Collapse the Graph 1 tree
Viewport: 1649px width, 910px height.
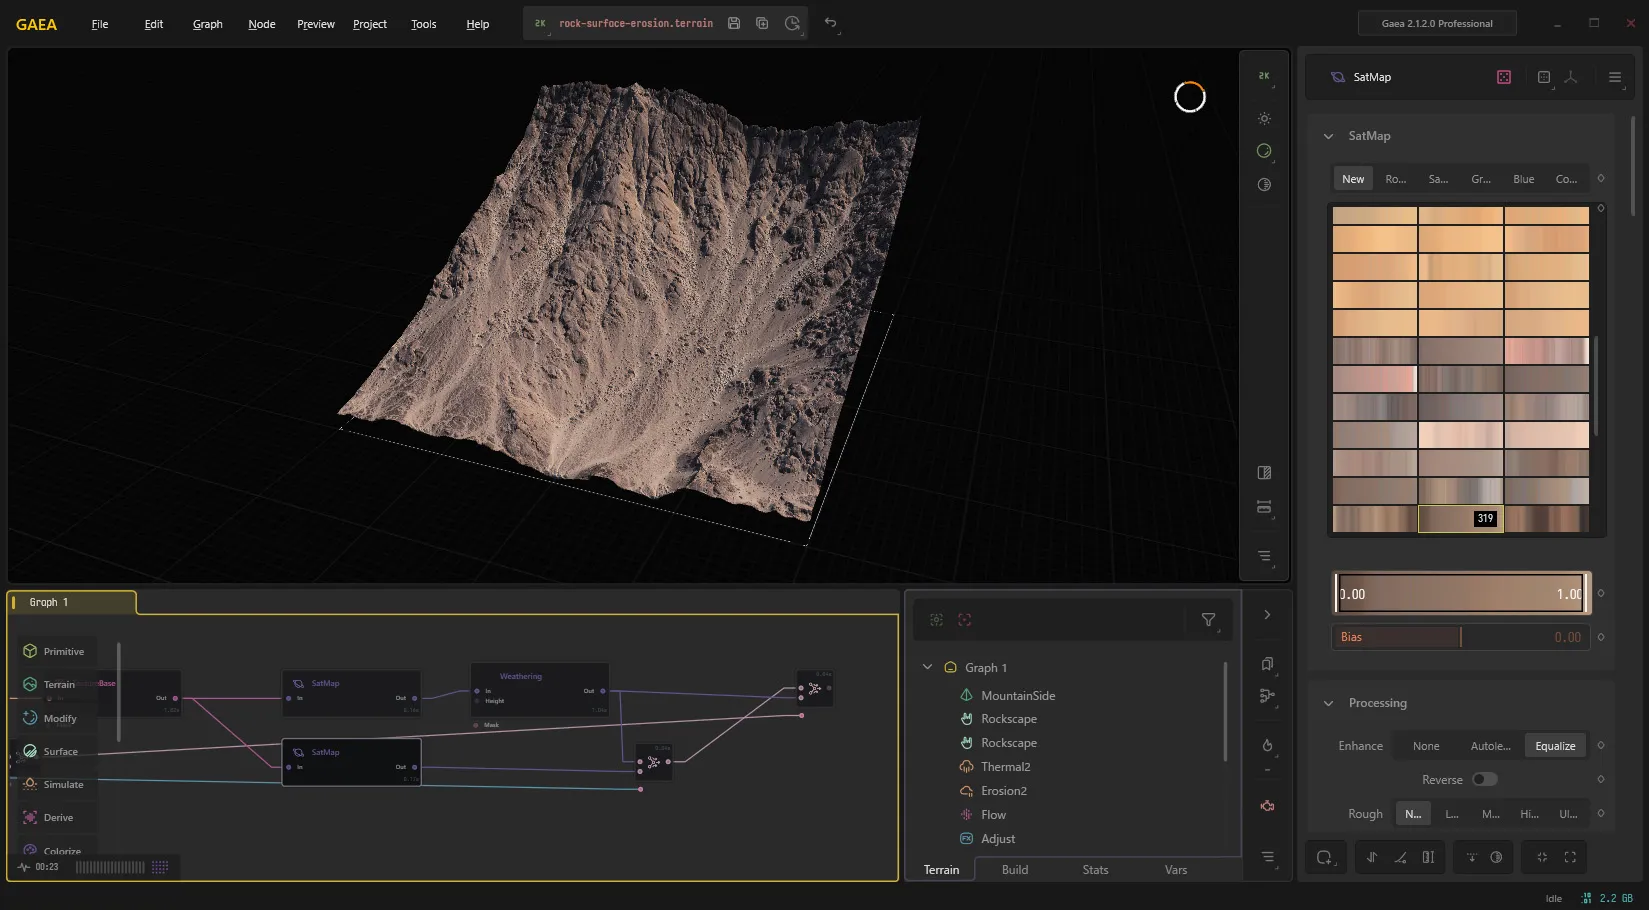(x=927, y=667)
